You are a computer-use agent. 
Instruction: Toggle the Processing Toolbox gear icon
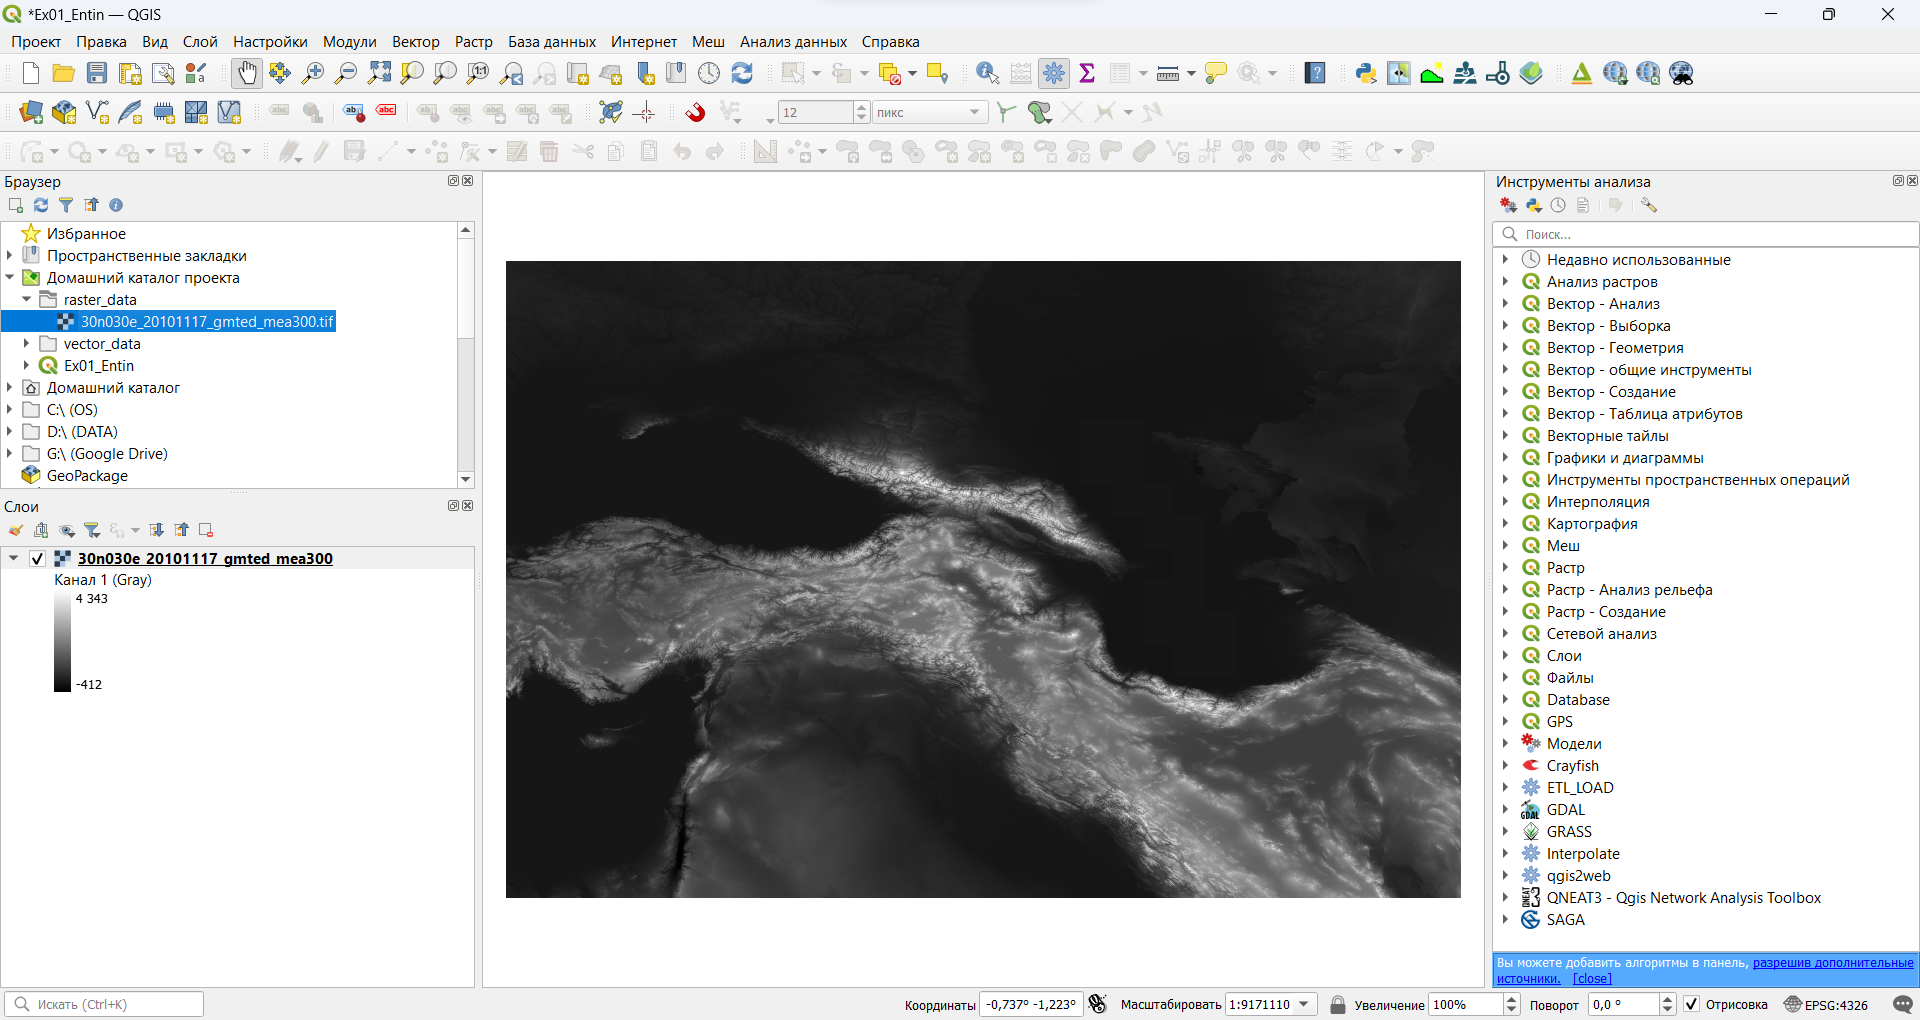tap(1054, 73)
